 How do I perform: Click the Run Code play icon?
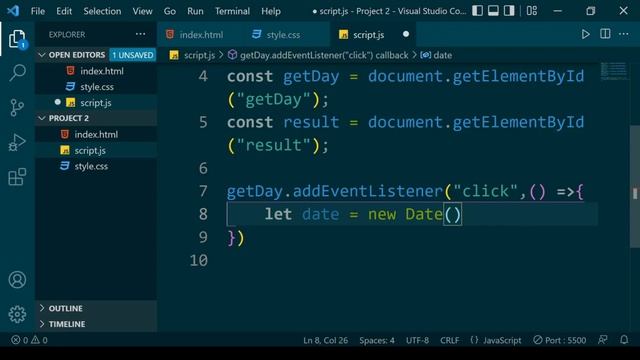tap(585, 34)
